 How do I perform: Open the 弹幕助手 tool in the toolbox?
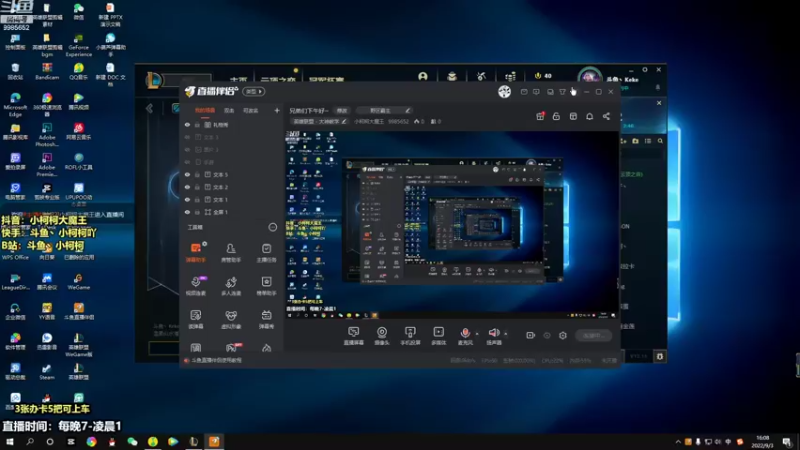196,252
